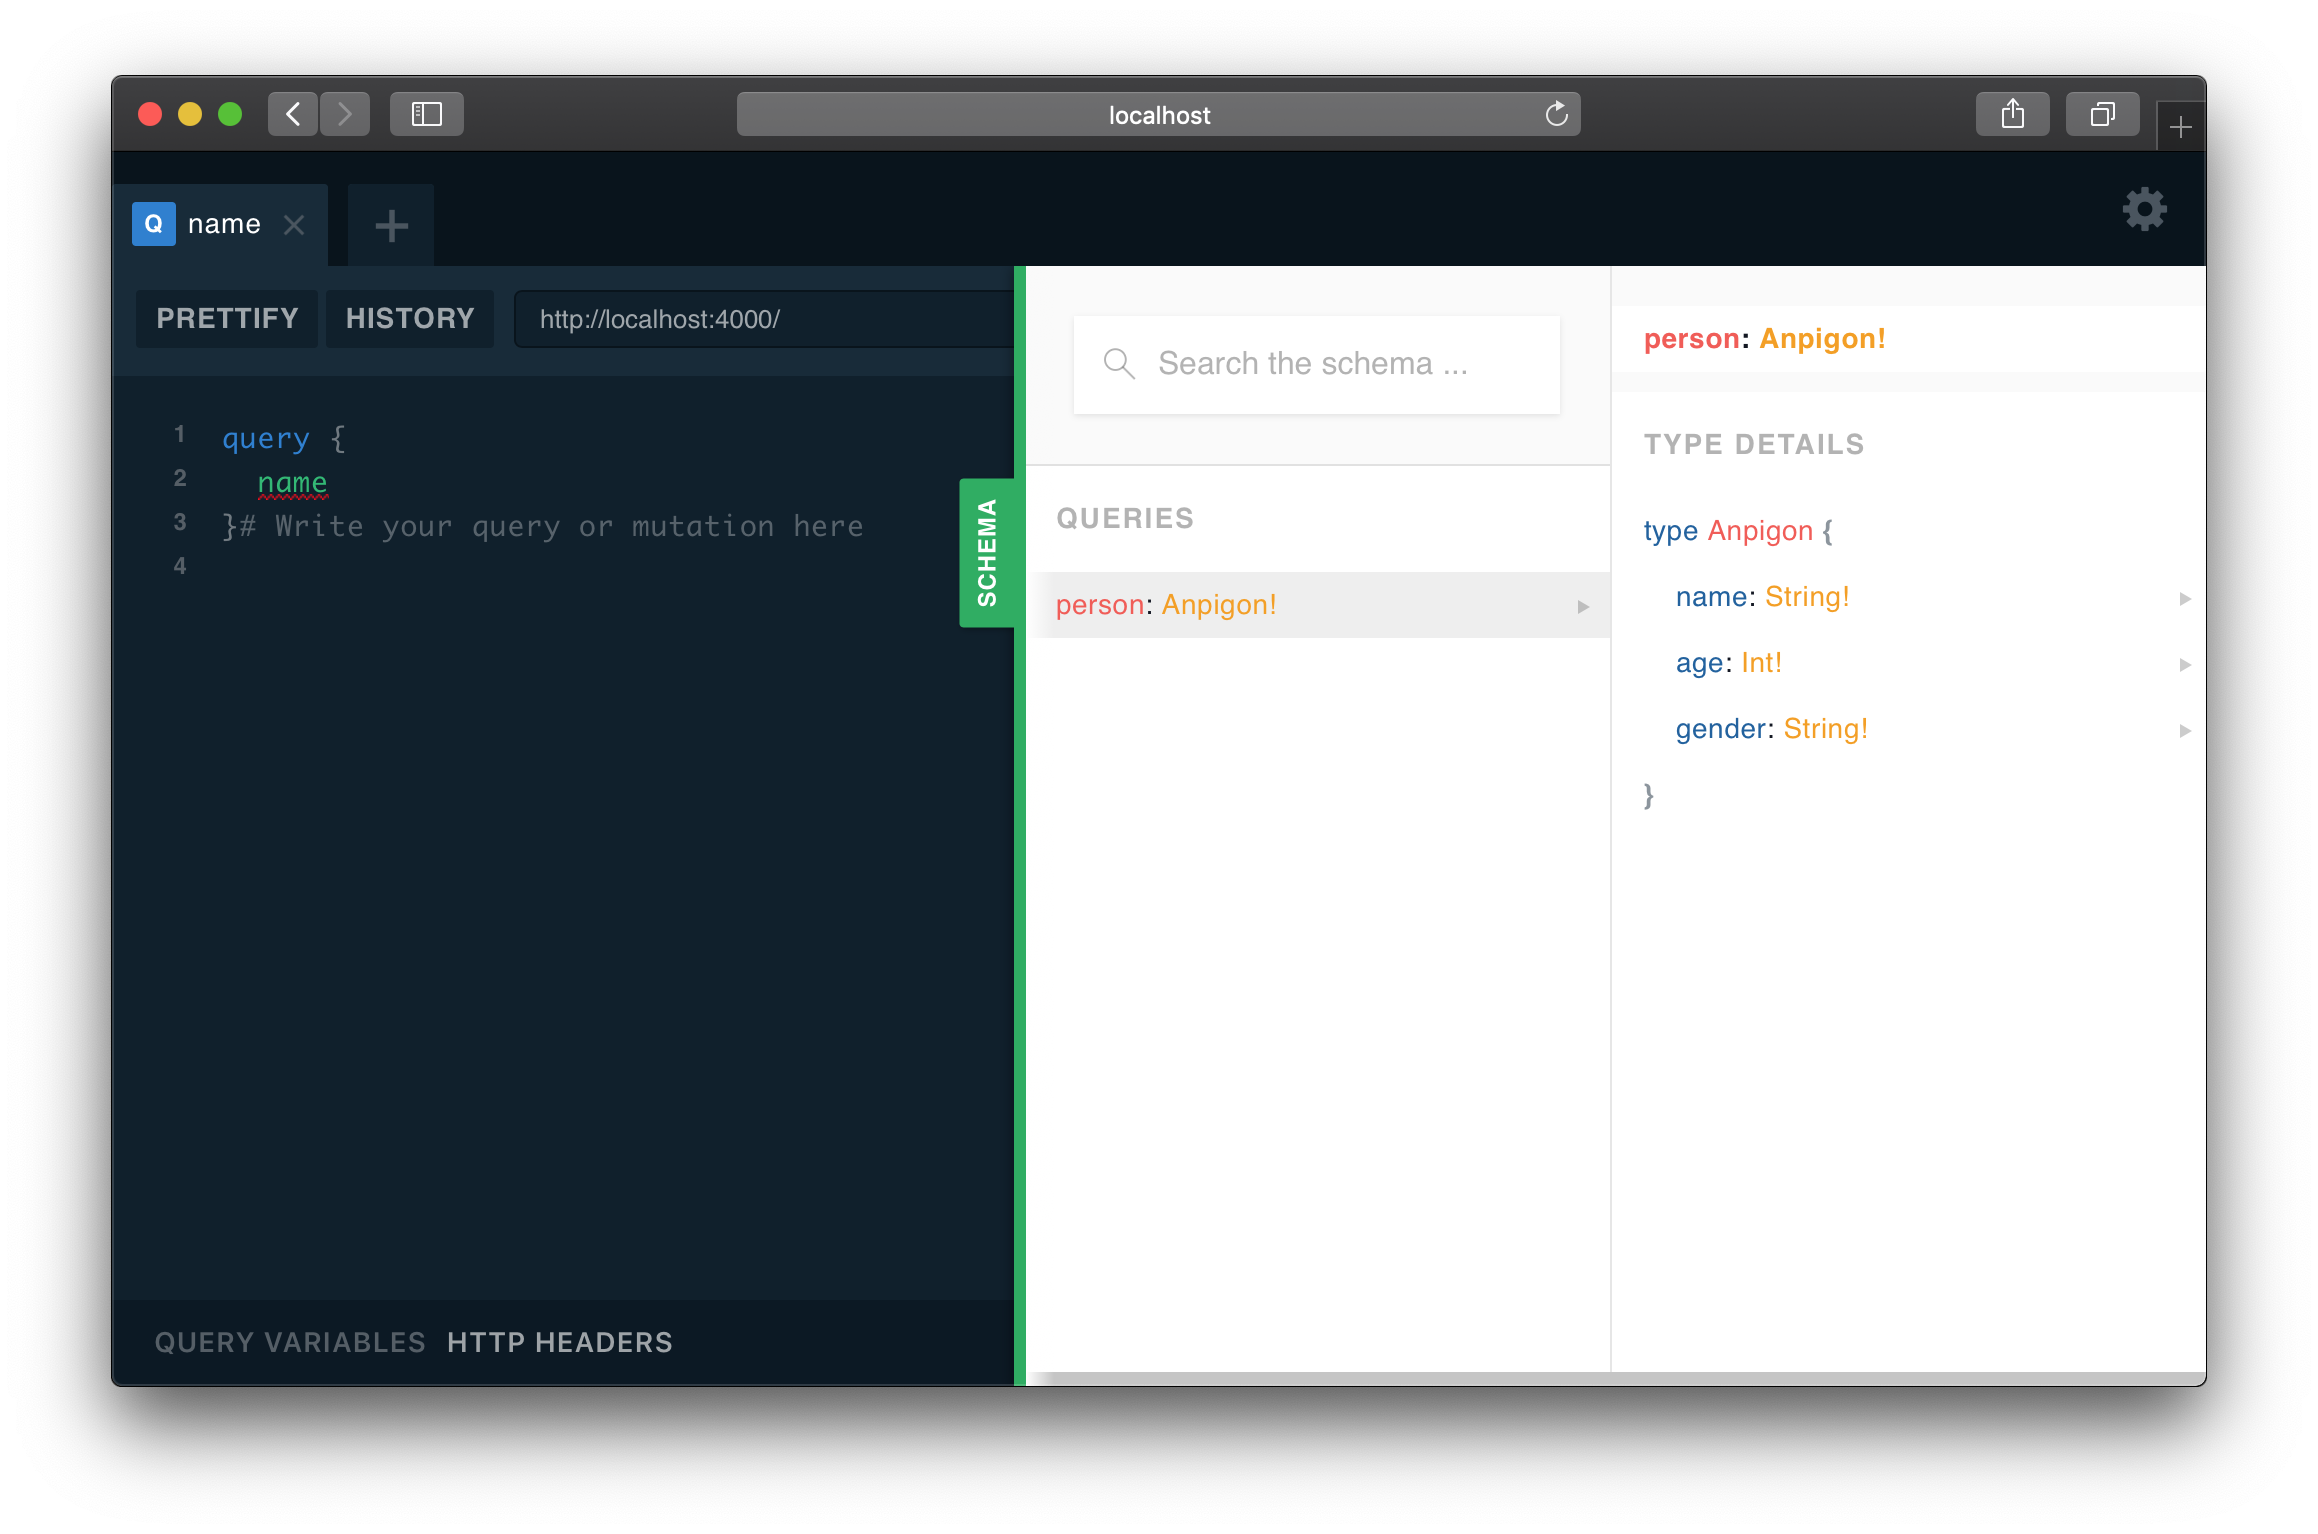Click the Safari back arrow
Screen dimensions: 2318x1534
(293, 114)
